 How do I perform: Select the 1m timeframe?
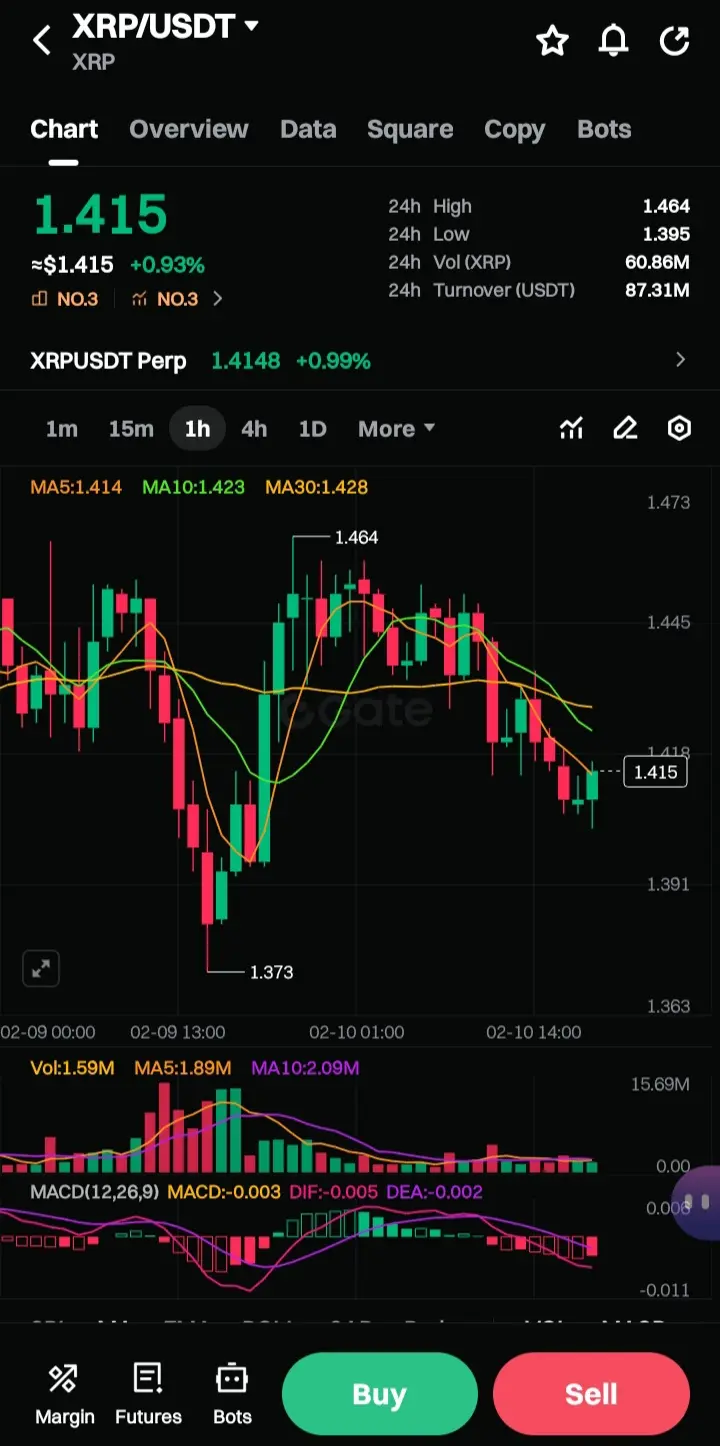[61, 429]
